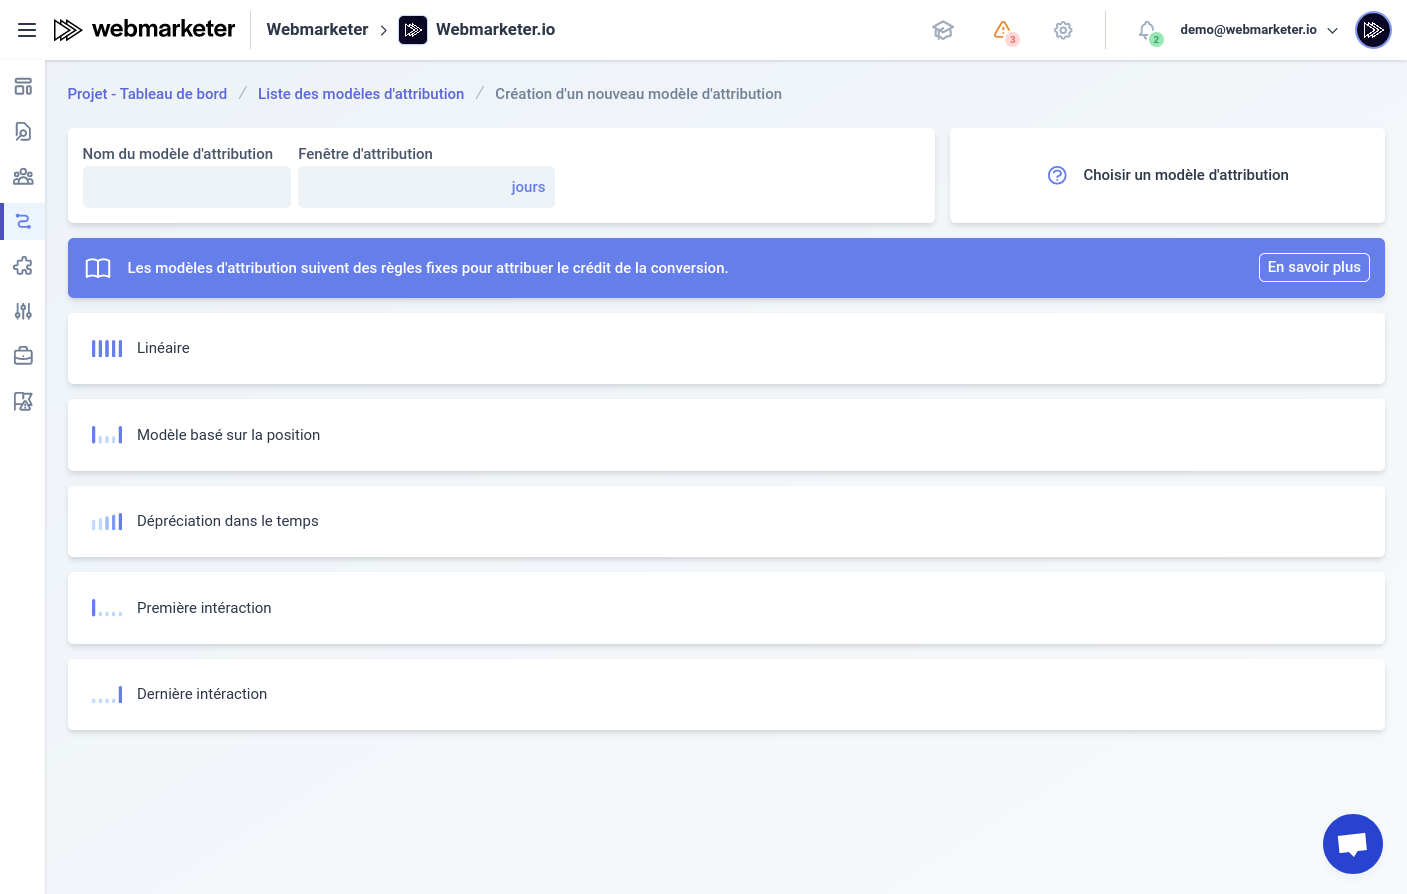Image resolution: width=1407 pixels, height=894 pixels.
Task: Click the help question mark icon
Action: coord(1057,175)
